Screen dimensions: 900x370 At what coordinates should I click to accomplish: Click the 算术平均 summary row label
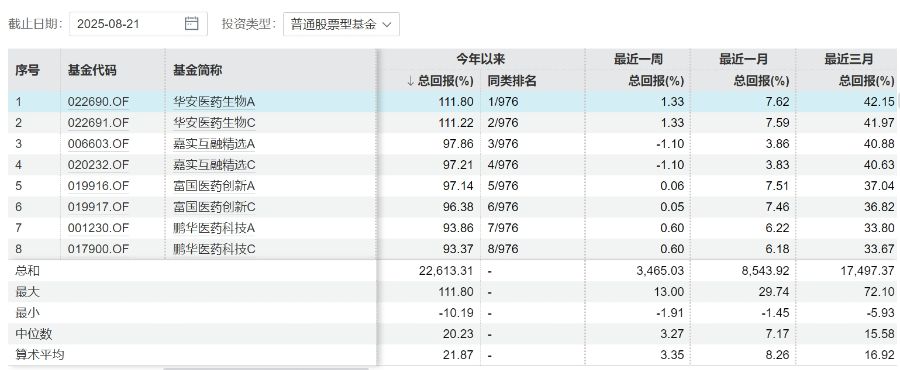click(40, 355)
